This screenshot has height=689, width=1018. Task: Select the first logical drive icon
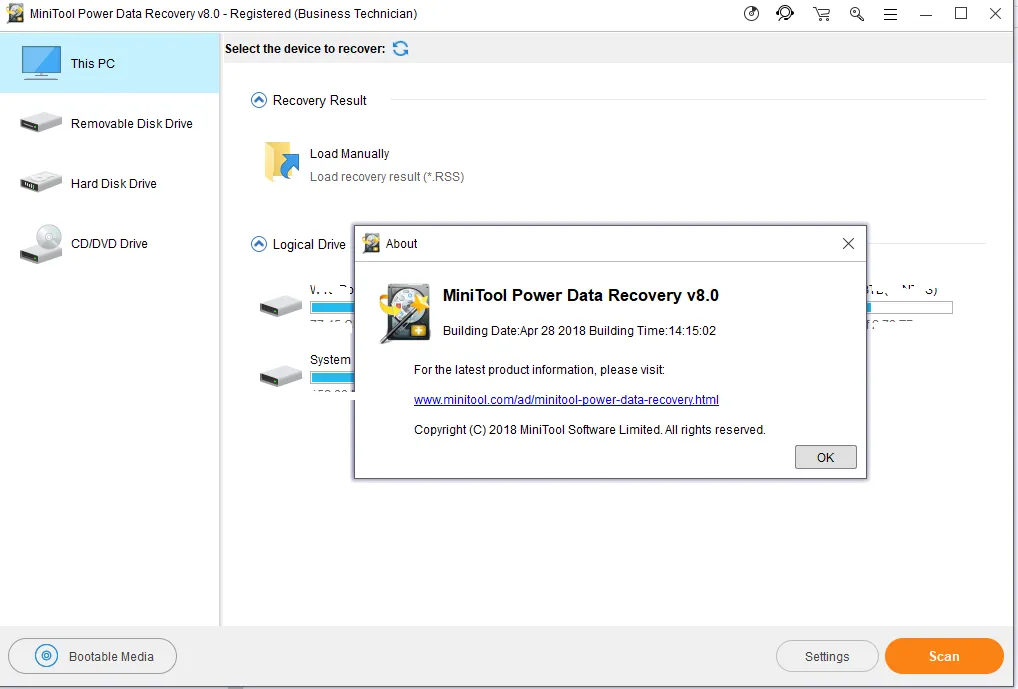pyautogui.click(x=281, y=306)
